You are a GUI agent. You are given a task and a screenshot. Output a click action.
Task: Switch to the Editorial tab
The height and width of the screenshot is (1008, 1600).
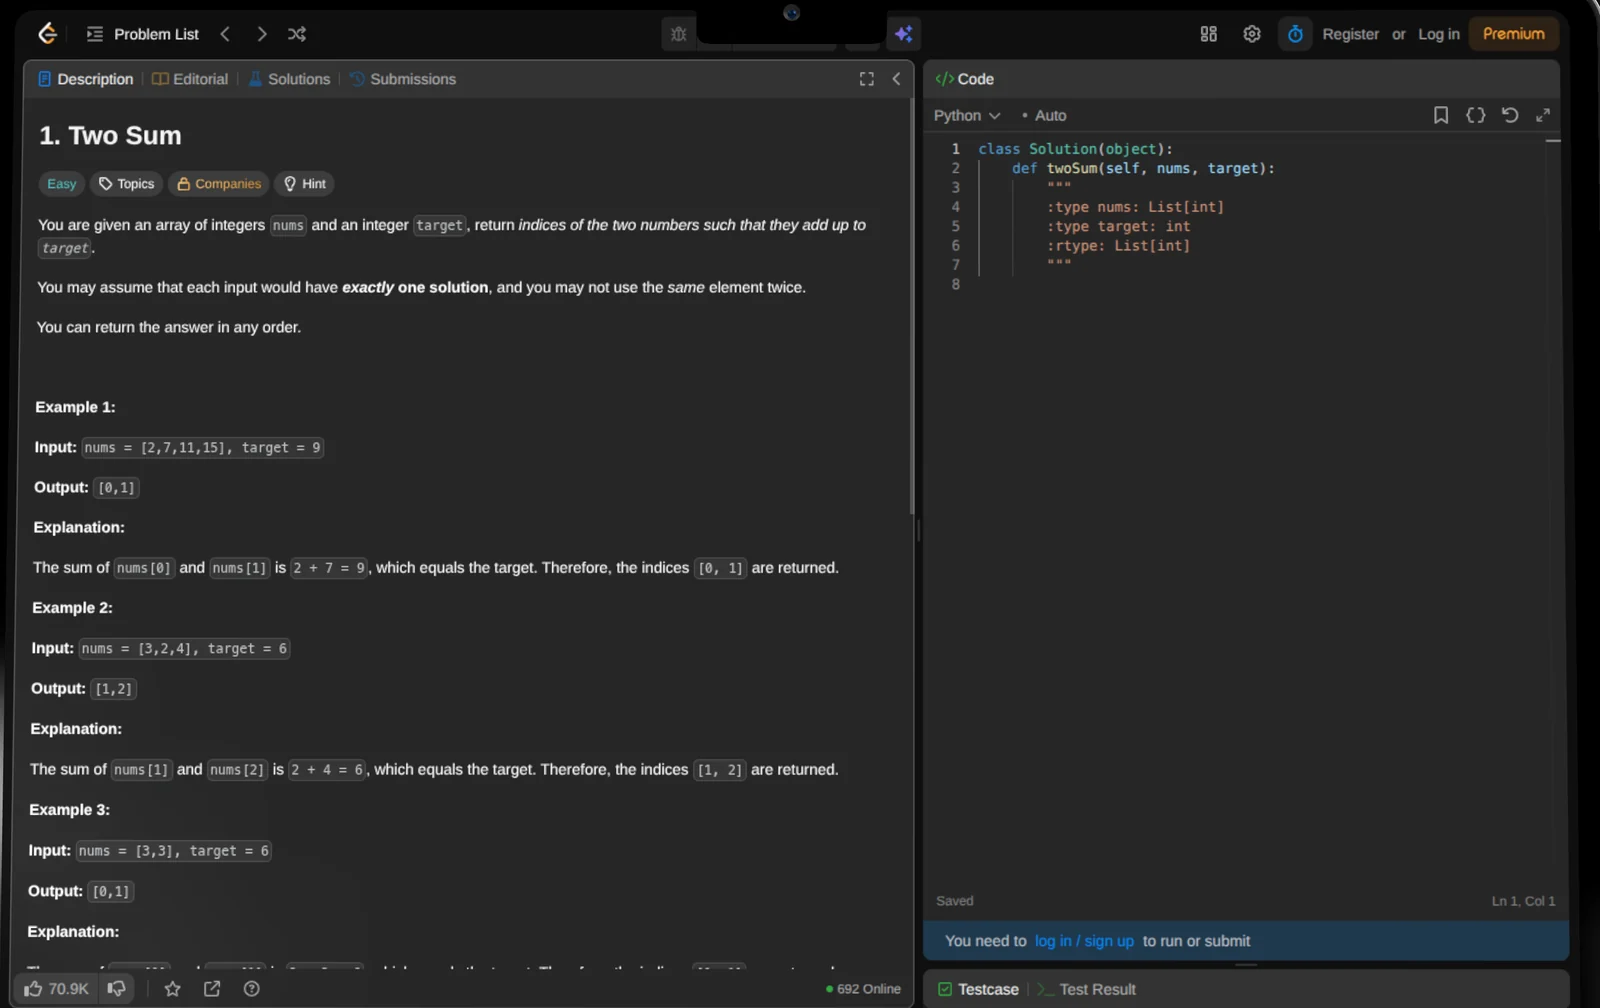click(190, 79)
